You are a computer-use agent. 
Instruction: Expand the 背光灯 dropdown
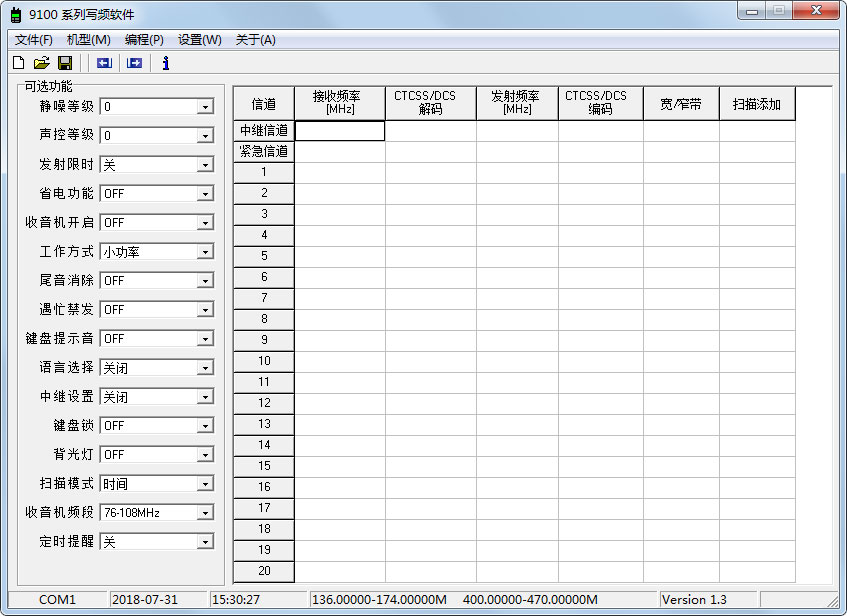pyautogui.click(x=205, y=455)
